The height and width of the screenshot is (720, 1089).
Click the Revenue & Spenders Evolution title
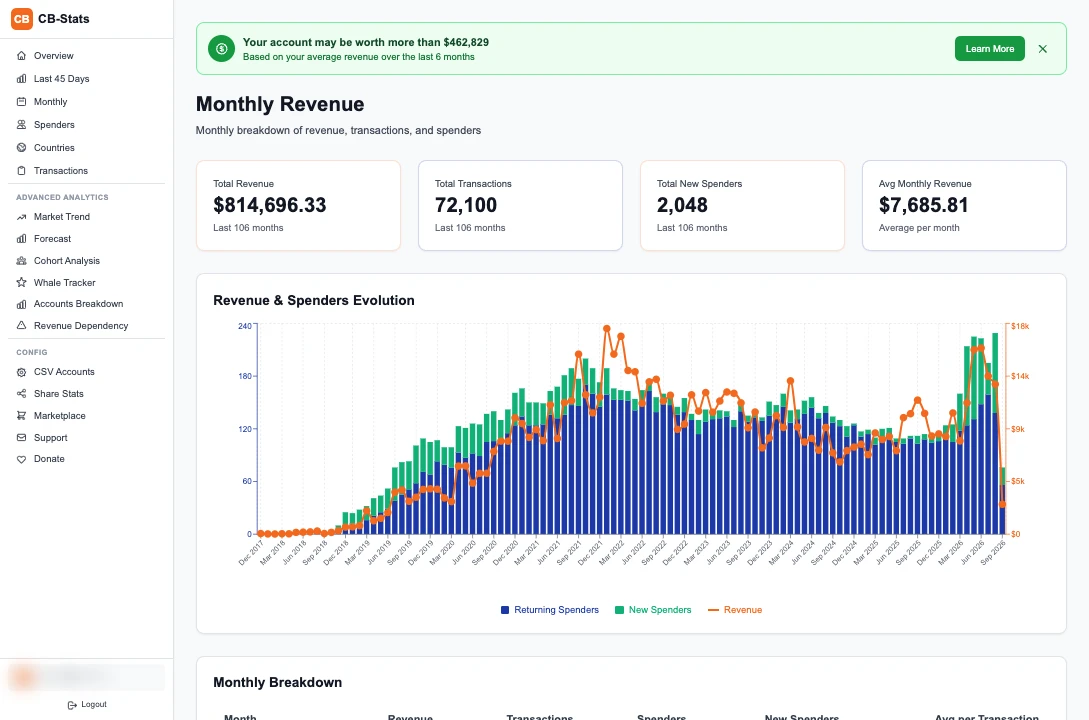point(314,301)
